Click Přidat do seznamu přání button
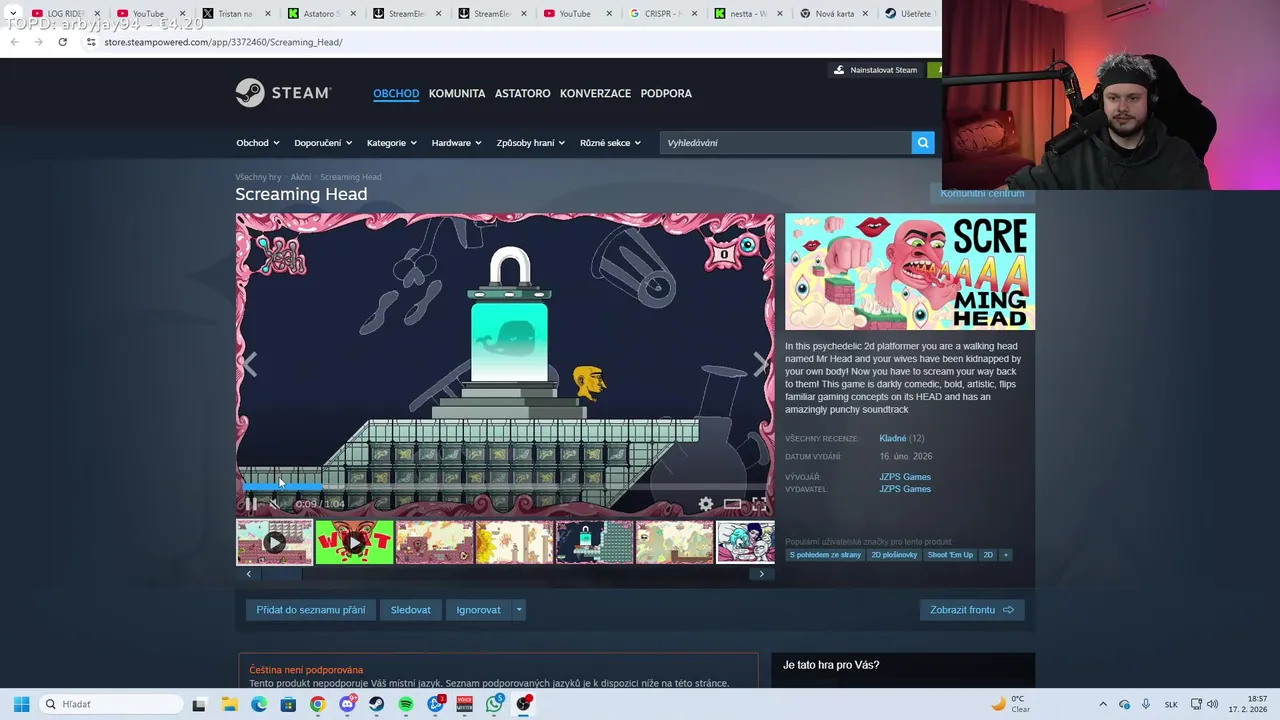The width and height of the screenshot is (1280, 720). [x=310, y=610]
